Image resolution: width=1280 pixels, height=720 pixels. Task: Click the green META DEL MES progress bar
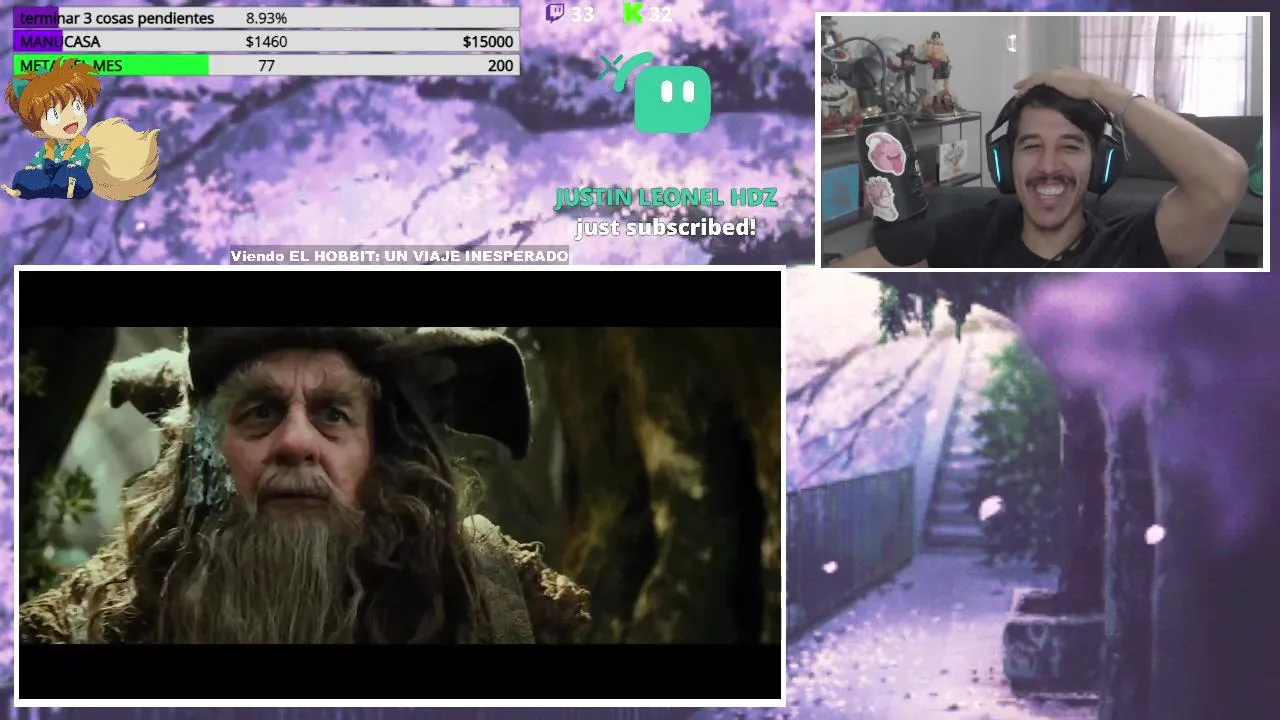click(x=266, y=66)
